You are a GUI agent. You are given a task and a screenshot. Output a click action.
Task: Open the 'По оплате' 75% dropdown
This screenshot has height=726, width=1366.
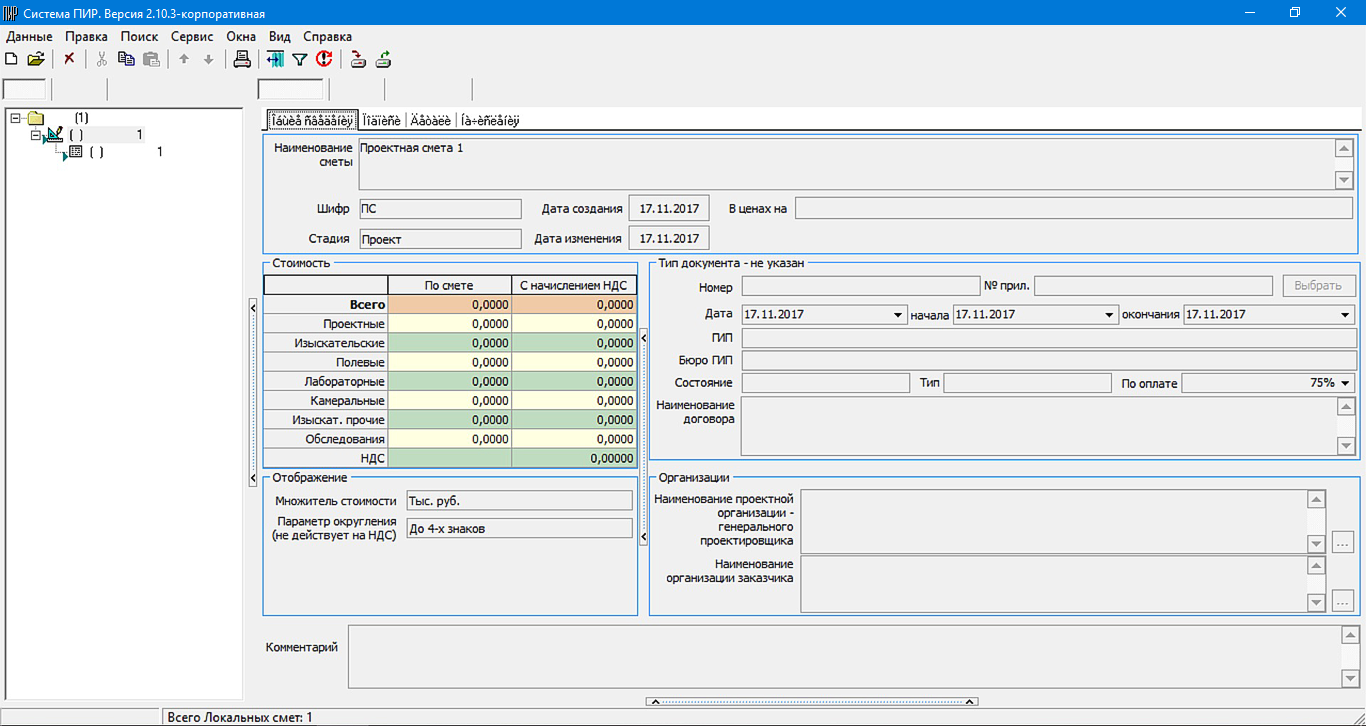(x=1346, y=383)
